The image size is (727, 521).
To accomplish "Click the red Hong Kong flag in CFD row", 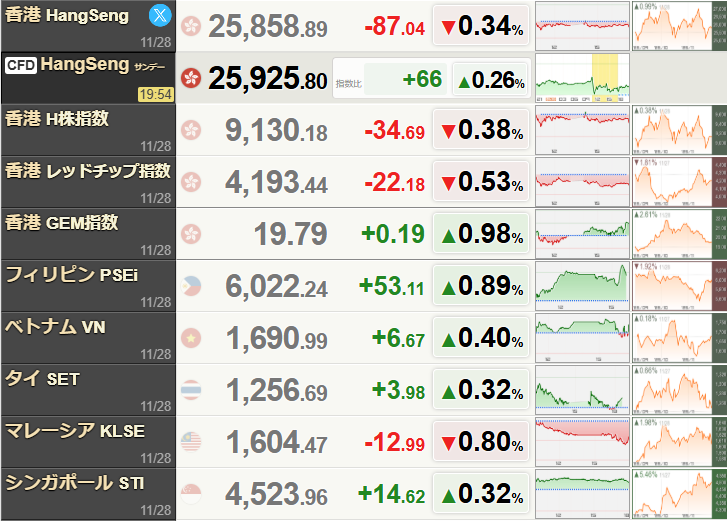I will tap(191, 78).
